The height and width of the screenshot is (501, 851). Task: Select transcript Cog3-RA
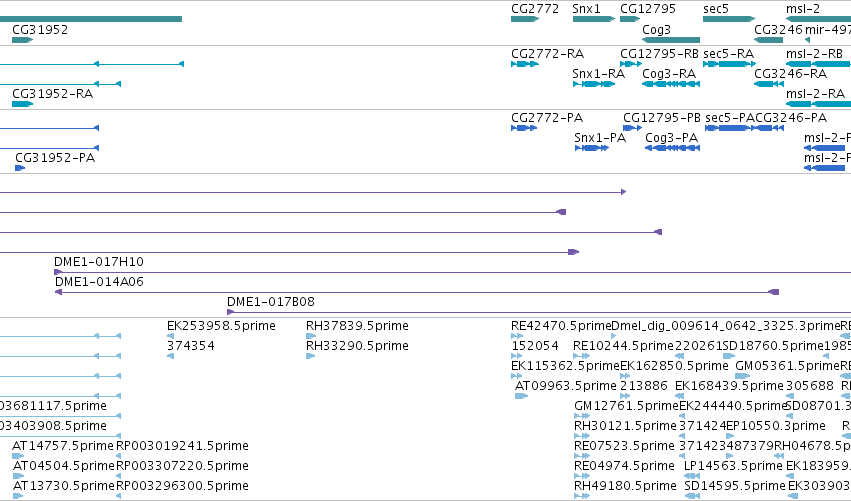(671, 84)
